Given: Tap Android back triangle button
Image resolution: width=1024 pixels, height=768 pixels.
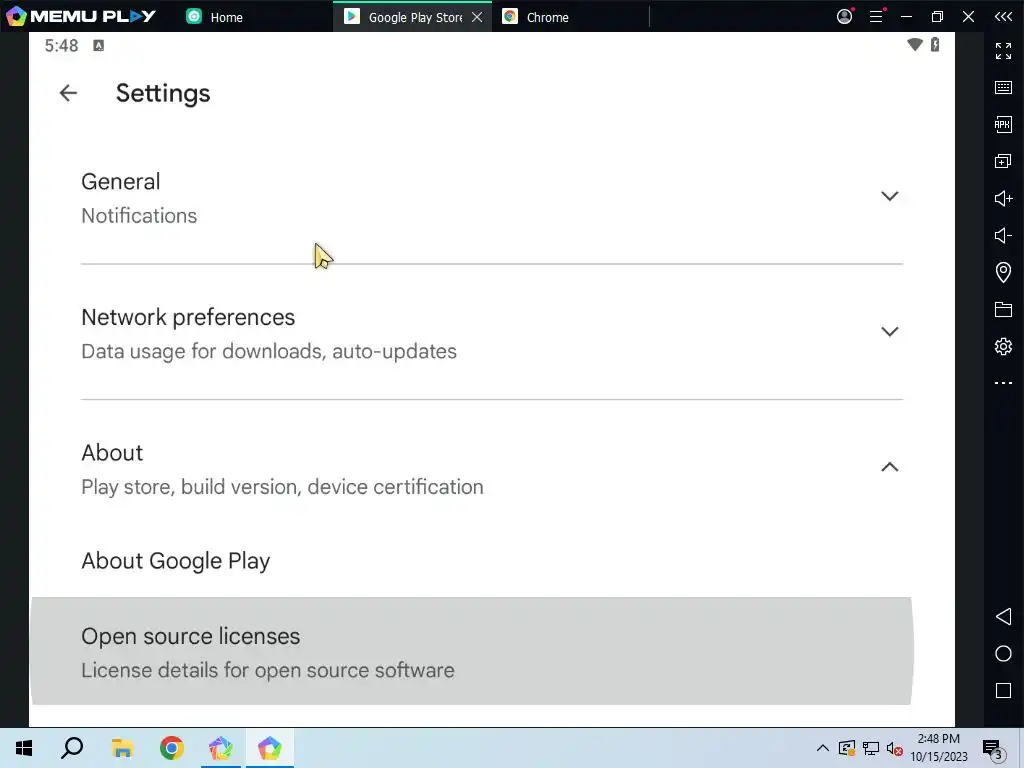Looking at the screenshot, I should (1003, 616).
